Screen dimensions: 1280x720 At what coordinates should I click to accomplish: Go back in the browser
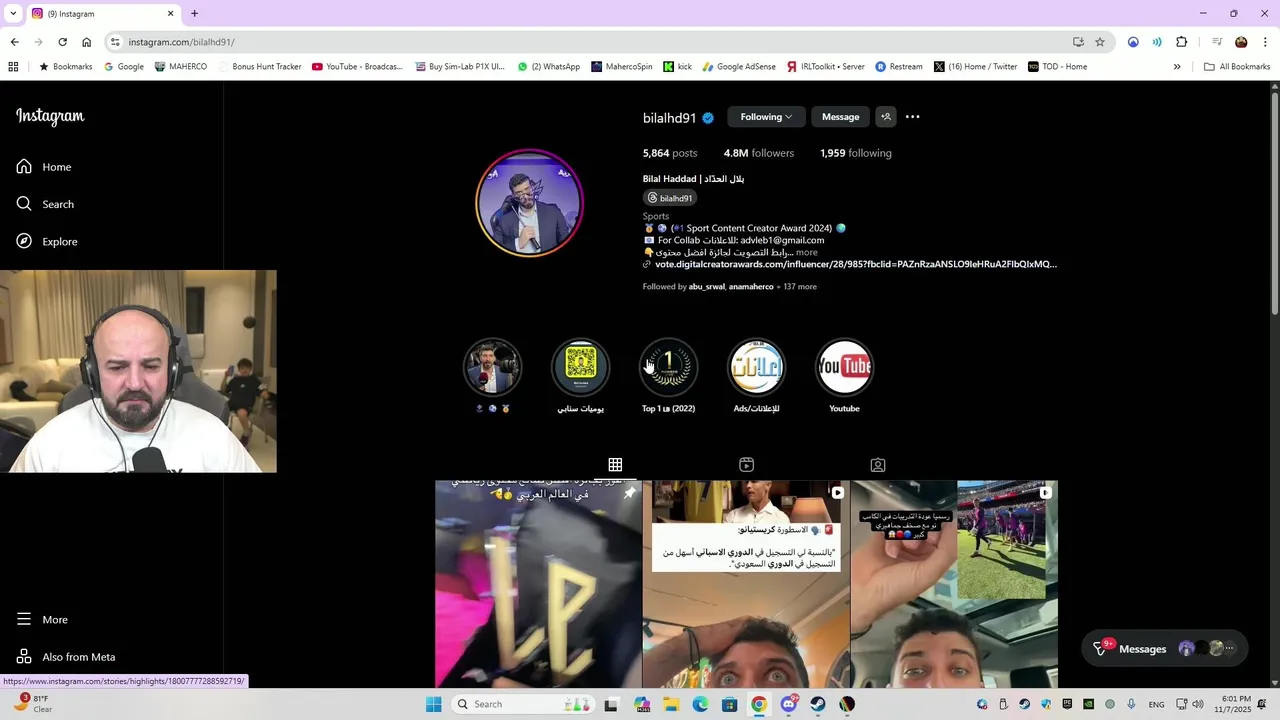click(x=14, y=42)
